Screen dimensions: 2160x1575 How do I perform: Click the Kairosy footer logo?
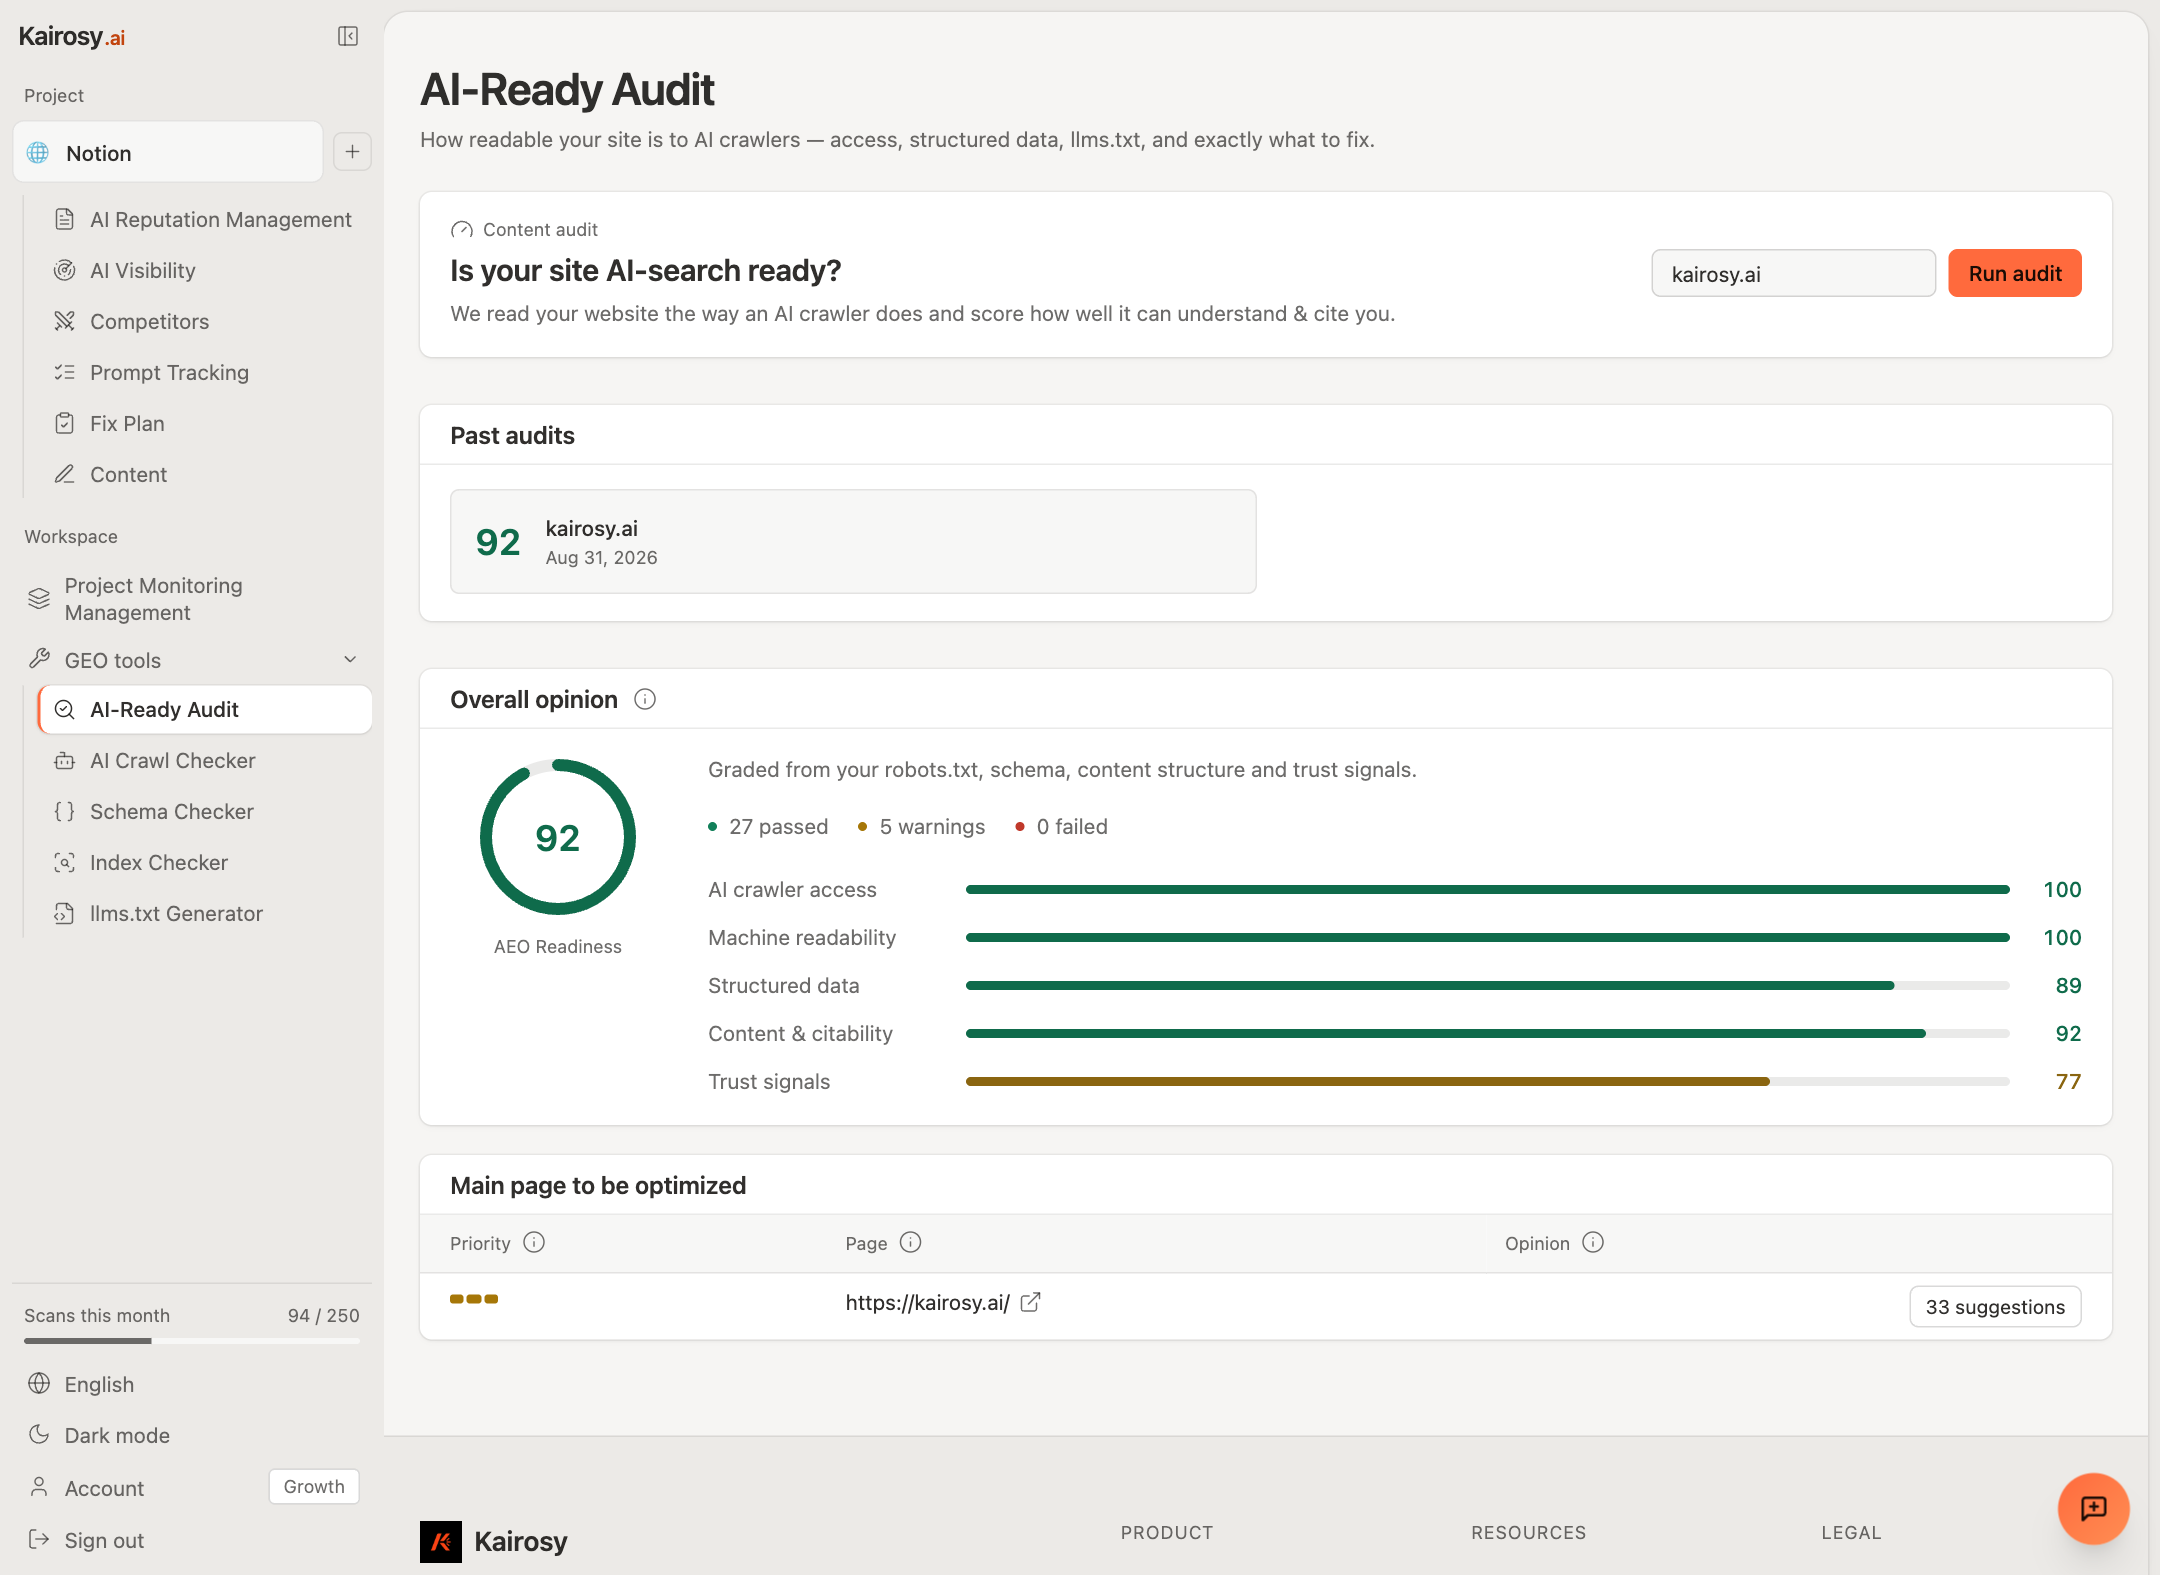(494, 1541)
